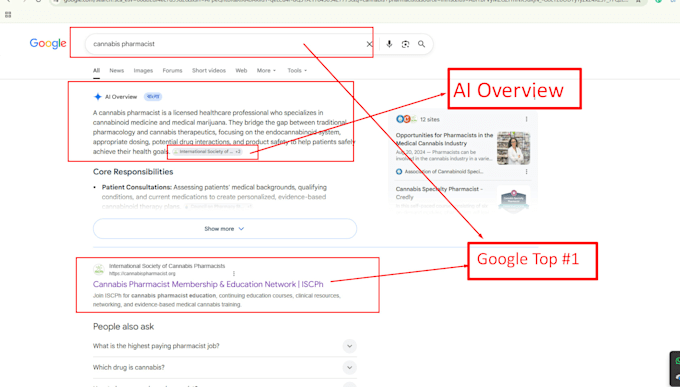Switch to the Short videos tab
The image size is (680, 387).
209,70
